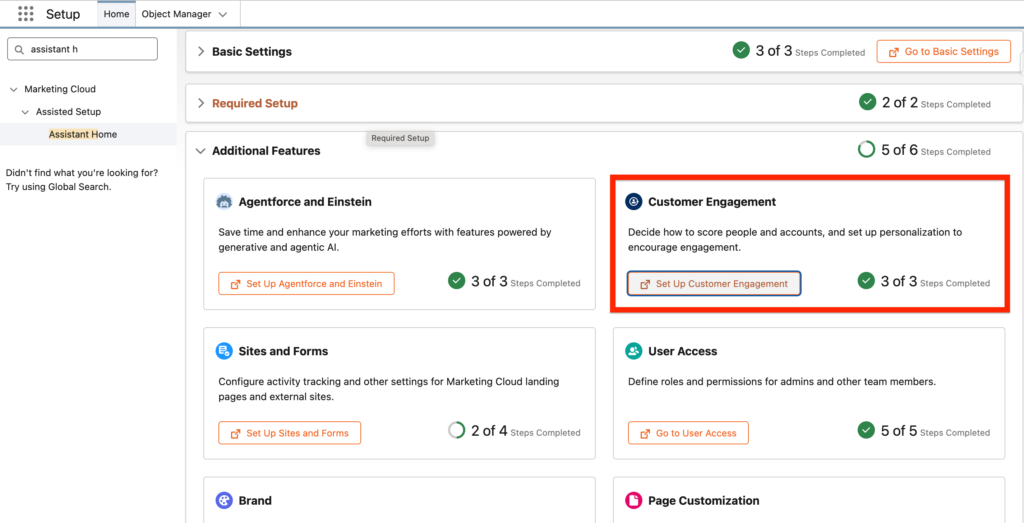1024x523 pixels.
Task: Click the Go to Basic Settings button
Action: (x=943, y=51)
